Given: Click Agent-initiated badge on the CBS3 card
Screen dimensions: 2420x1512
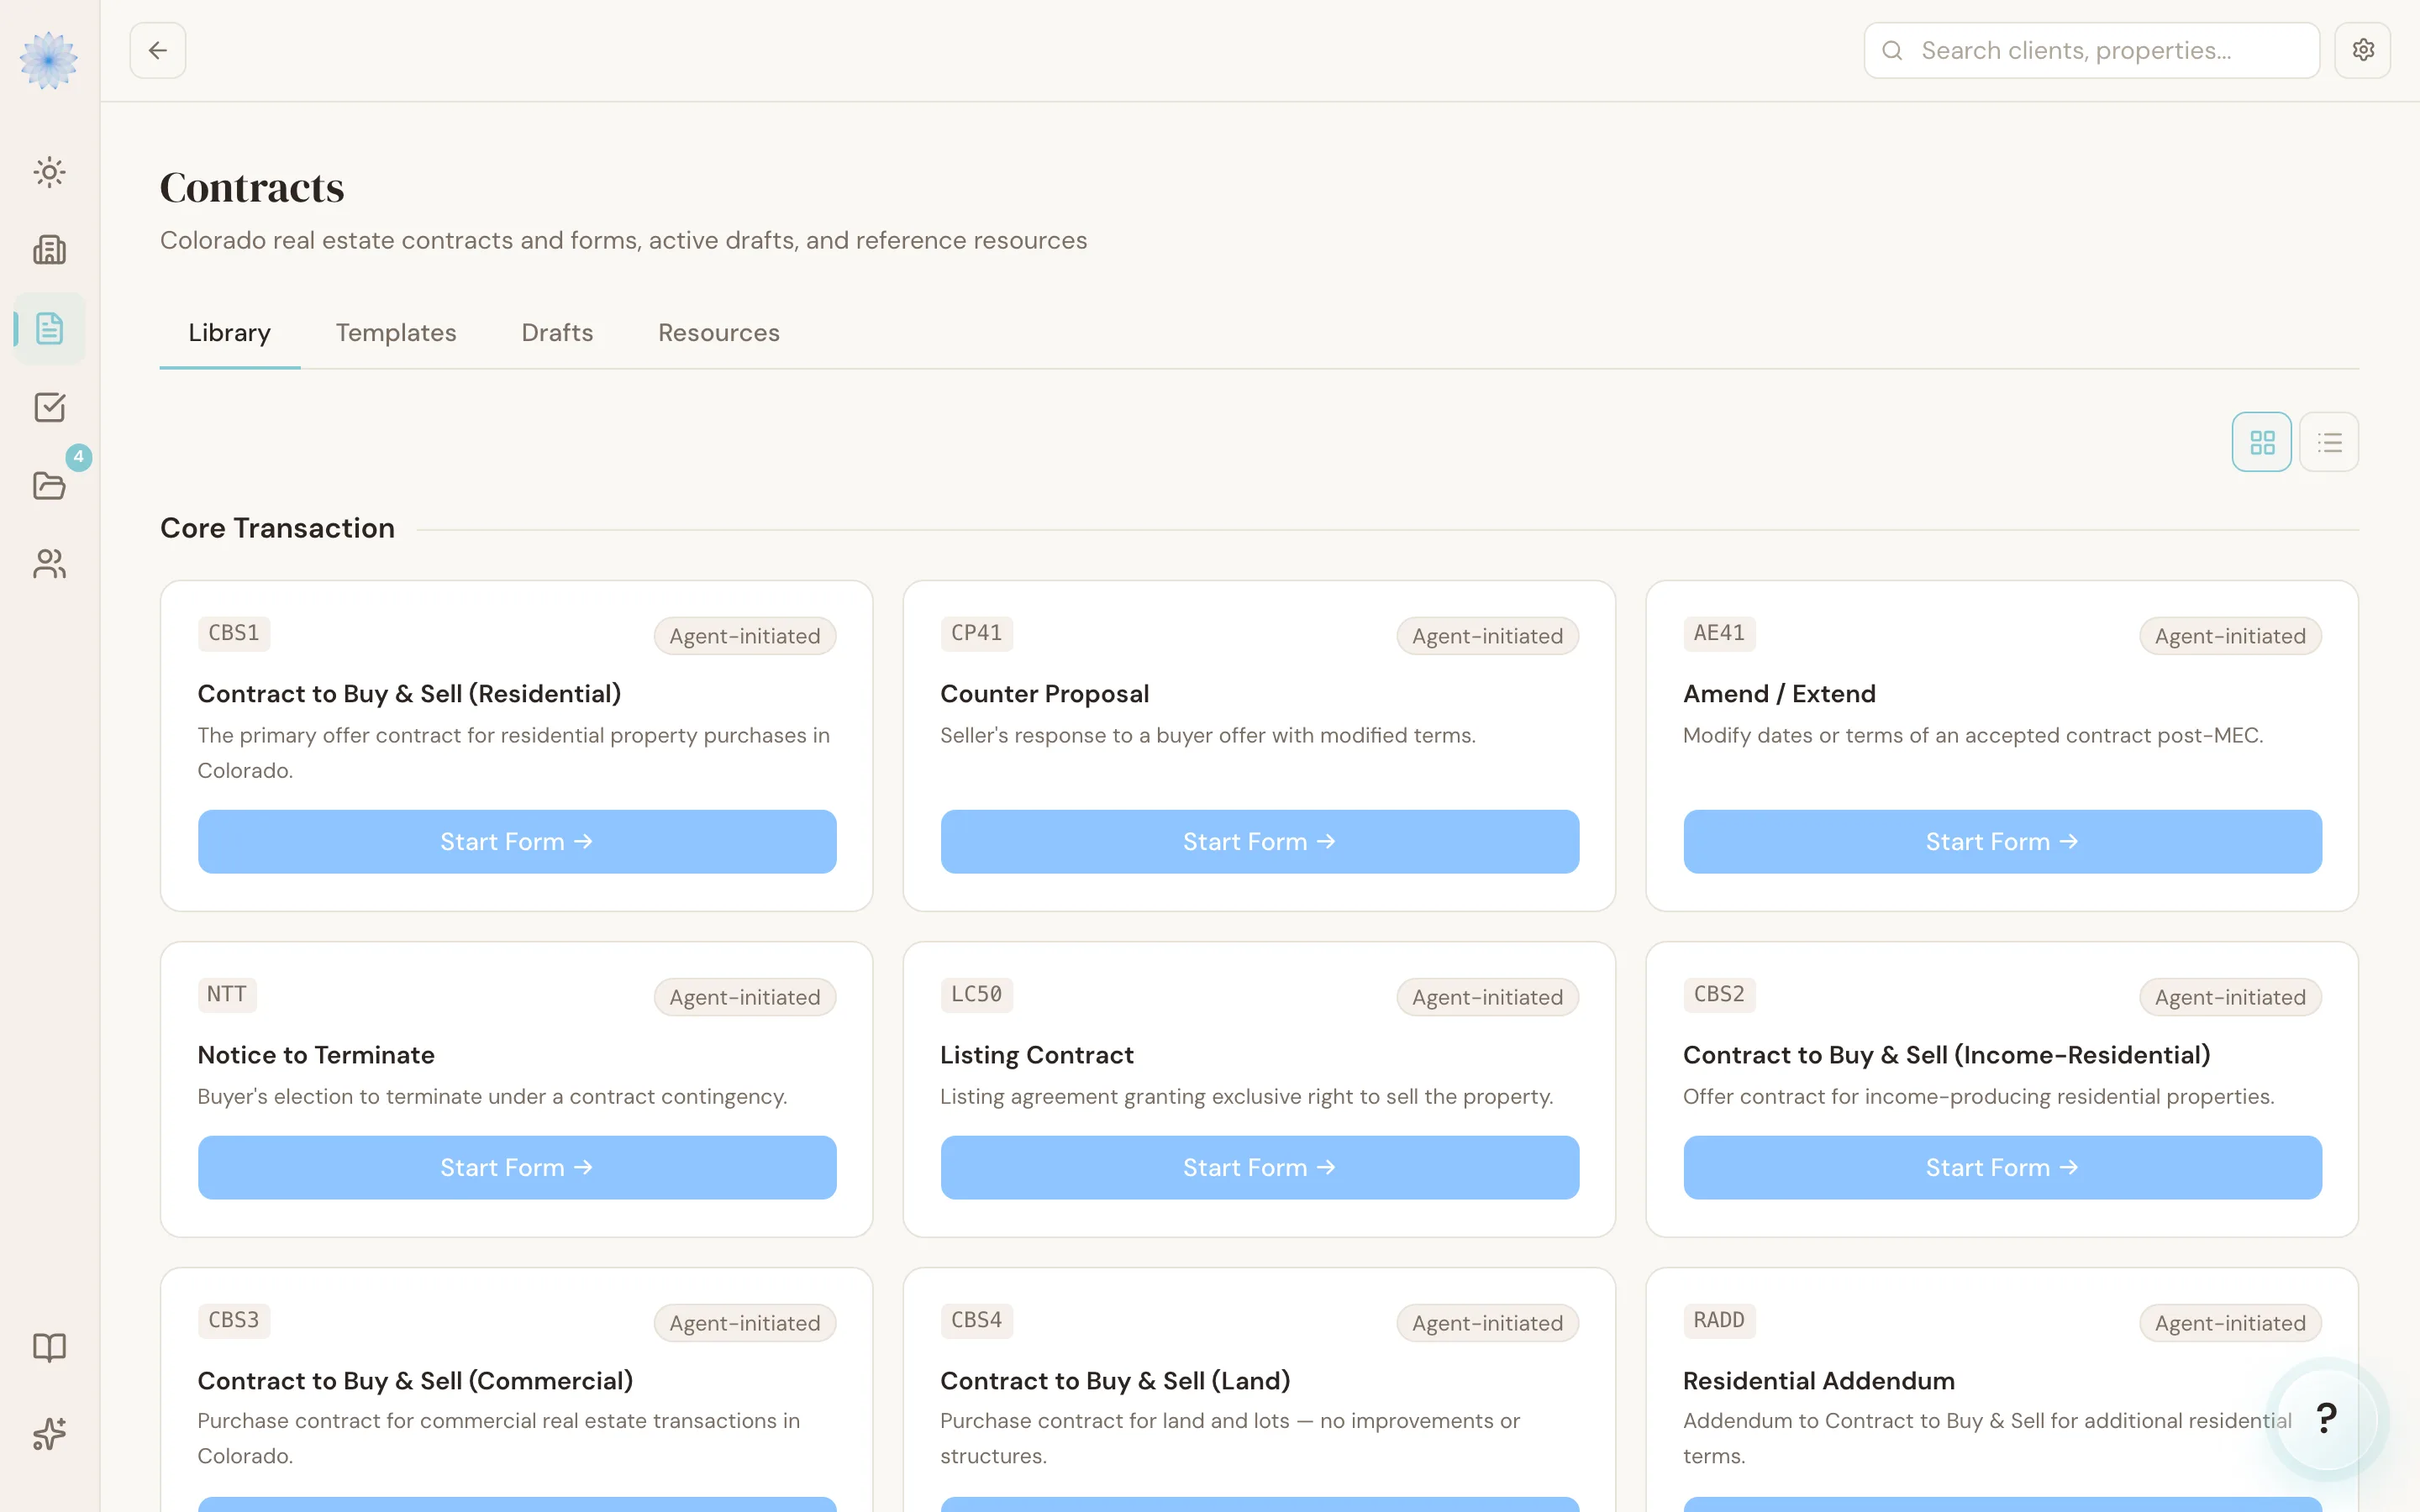Looking at the screenshot, I should pos(745,1323).
